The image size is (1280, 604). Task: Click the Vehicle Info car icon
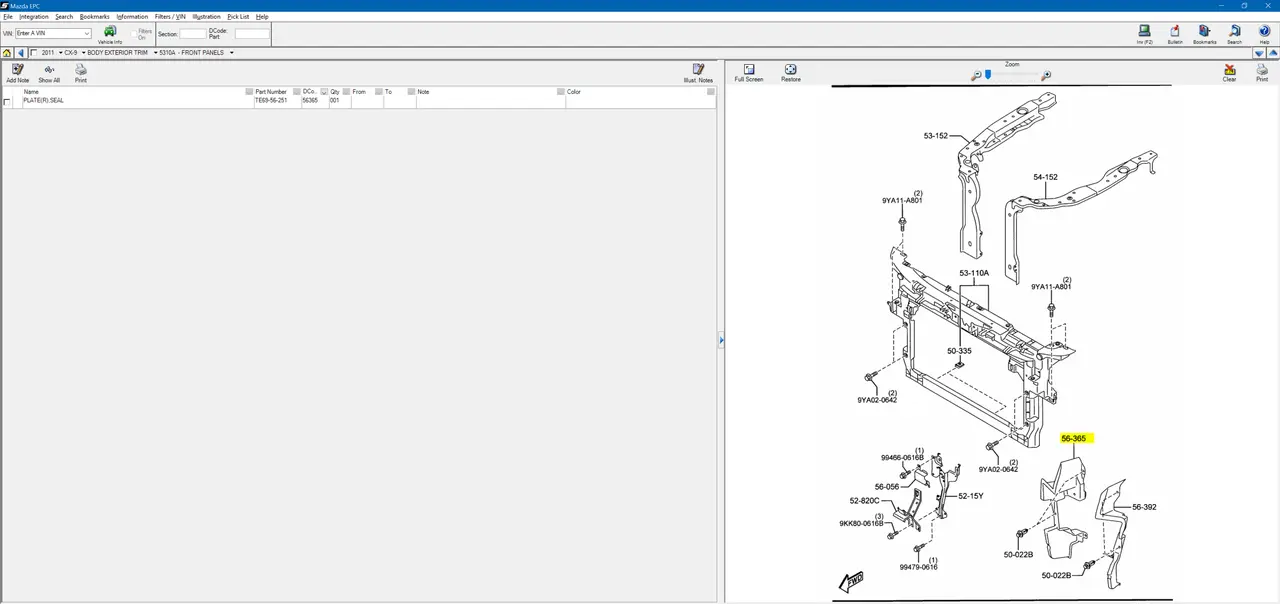pyautogui.click(x=110, y=32)
